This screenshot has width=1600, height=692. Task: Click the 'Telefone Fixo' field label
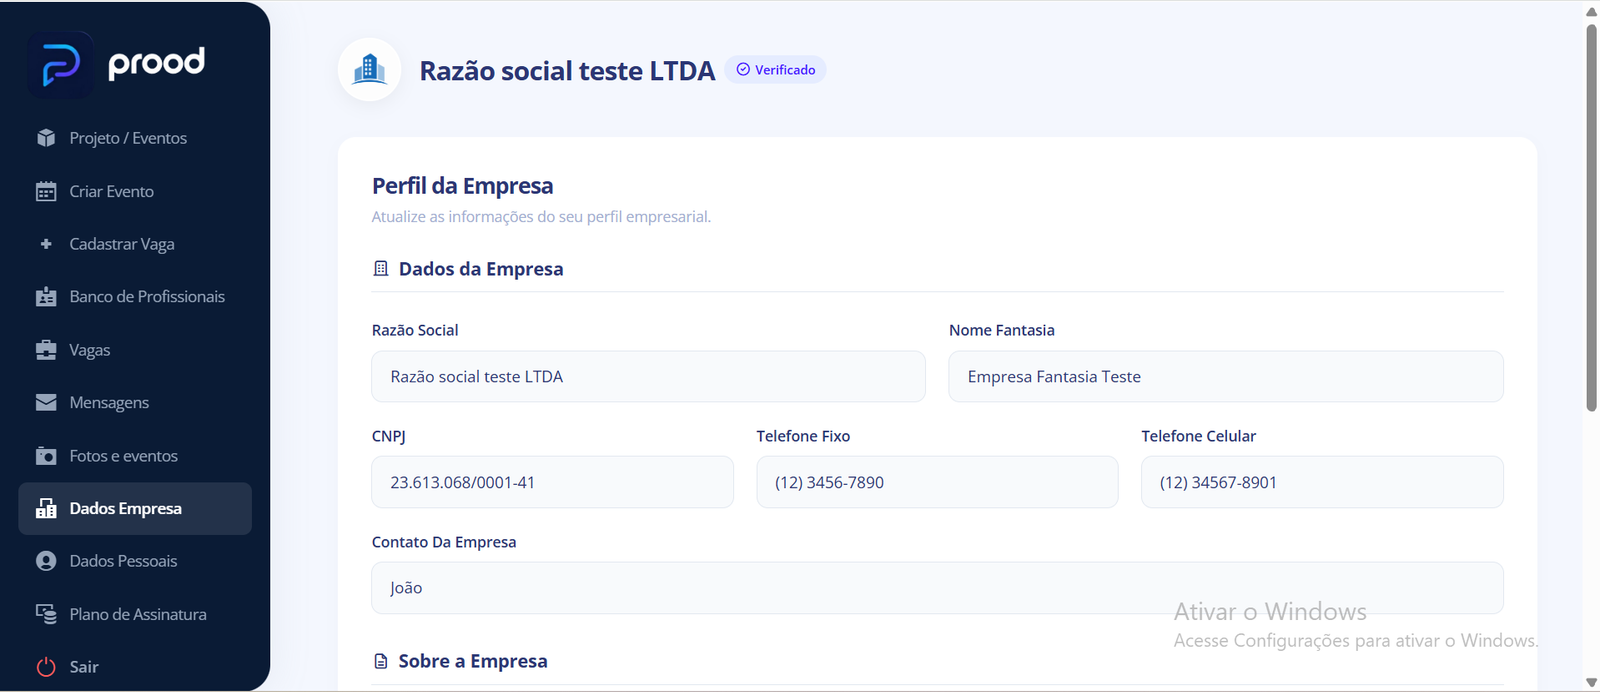coord(803,436)
